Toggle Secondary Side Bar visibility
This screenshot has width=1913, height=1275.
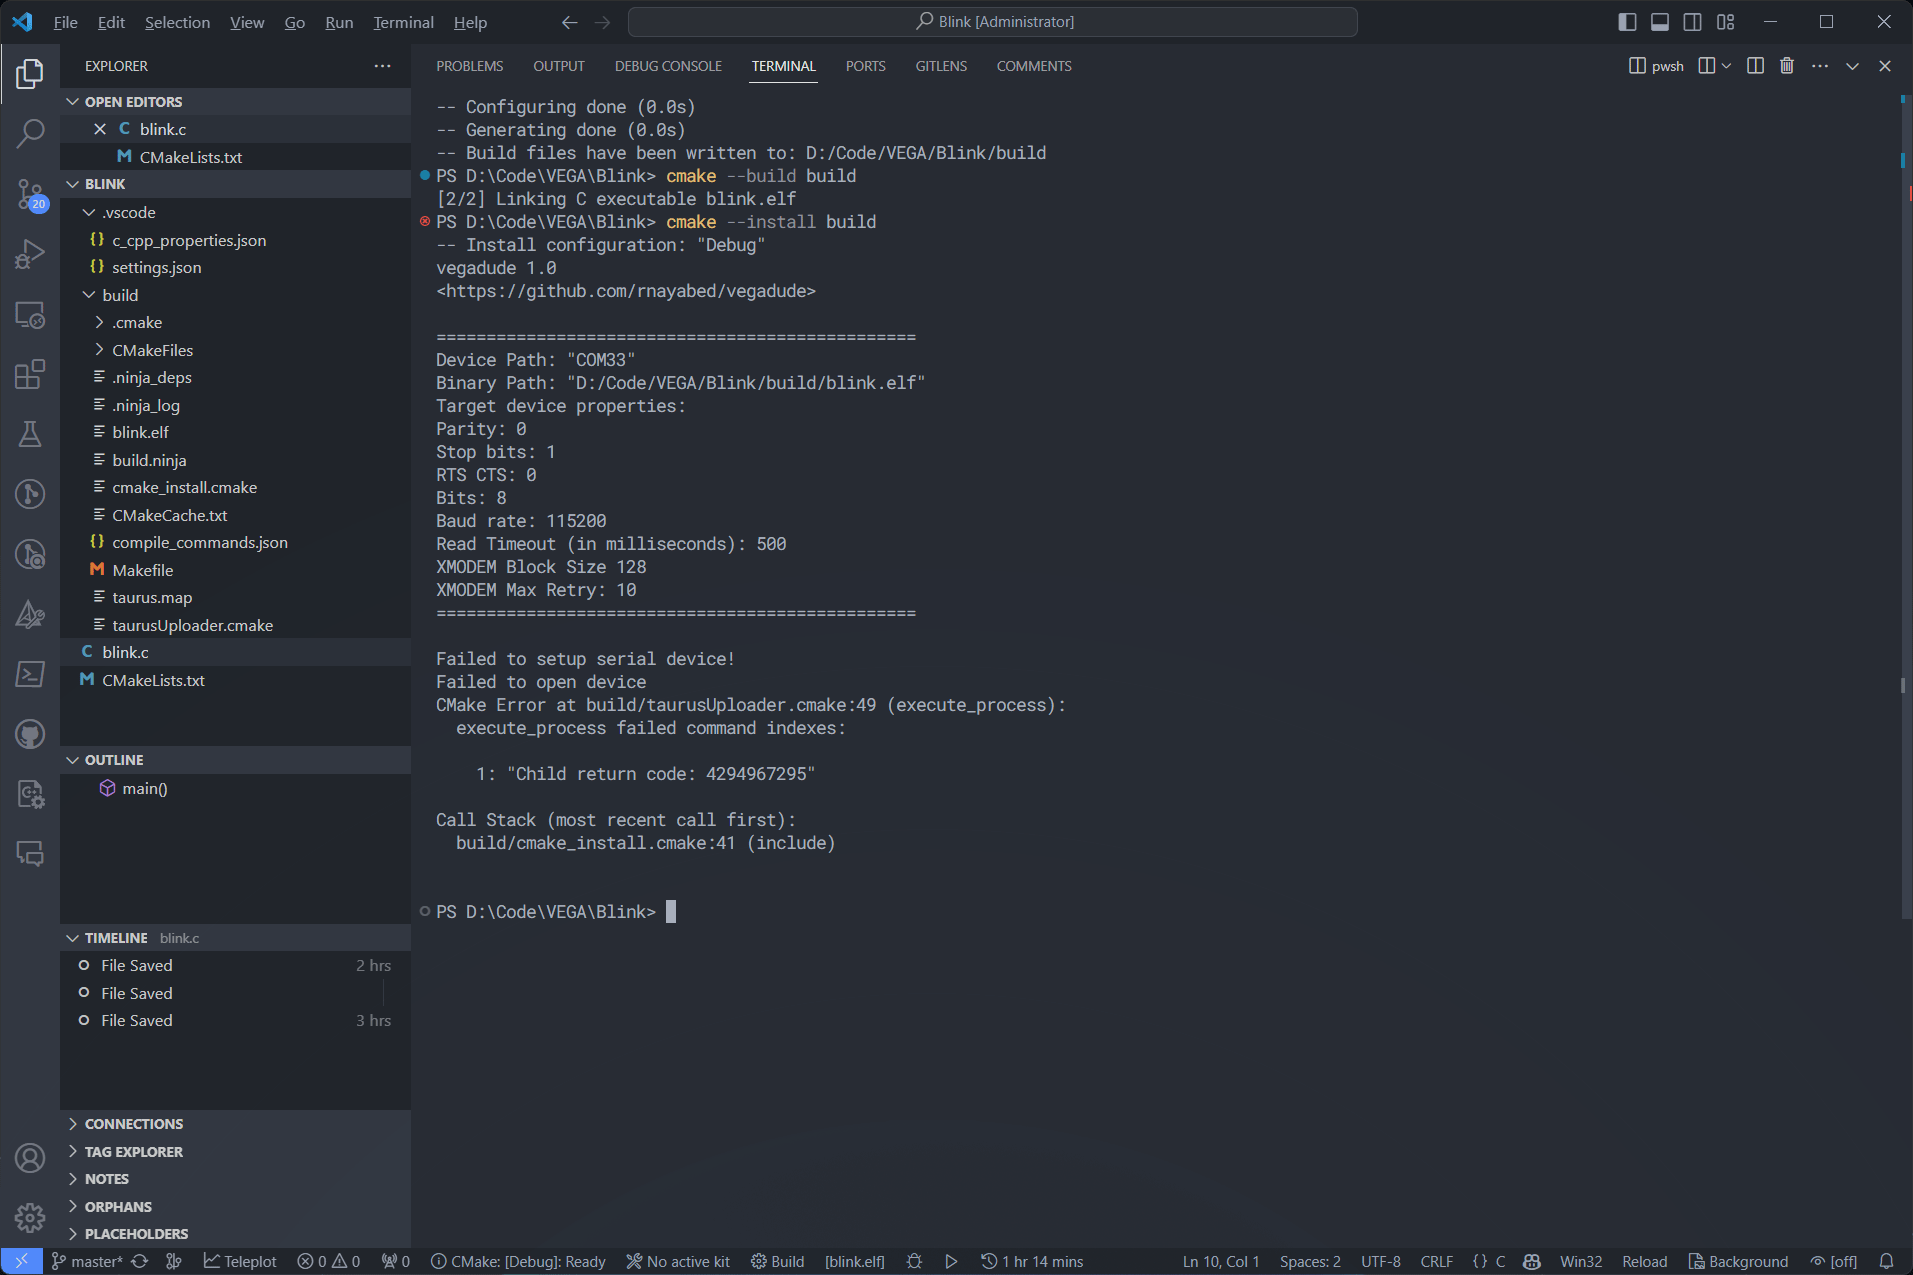[1693, 22]
